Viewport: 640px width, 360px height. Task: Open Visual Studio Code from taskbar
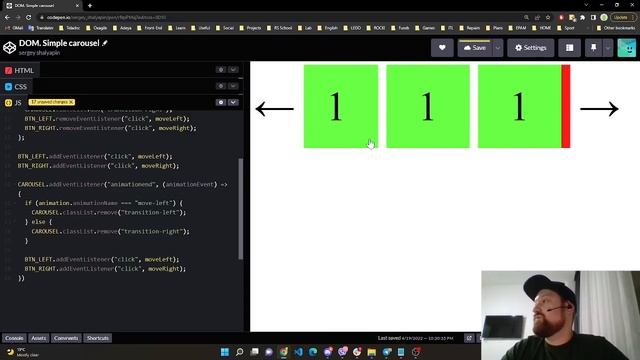[x=298, y=352]
